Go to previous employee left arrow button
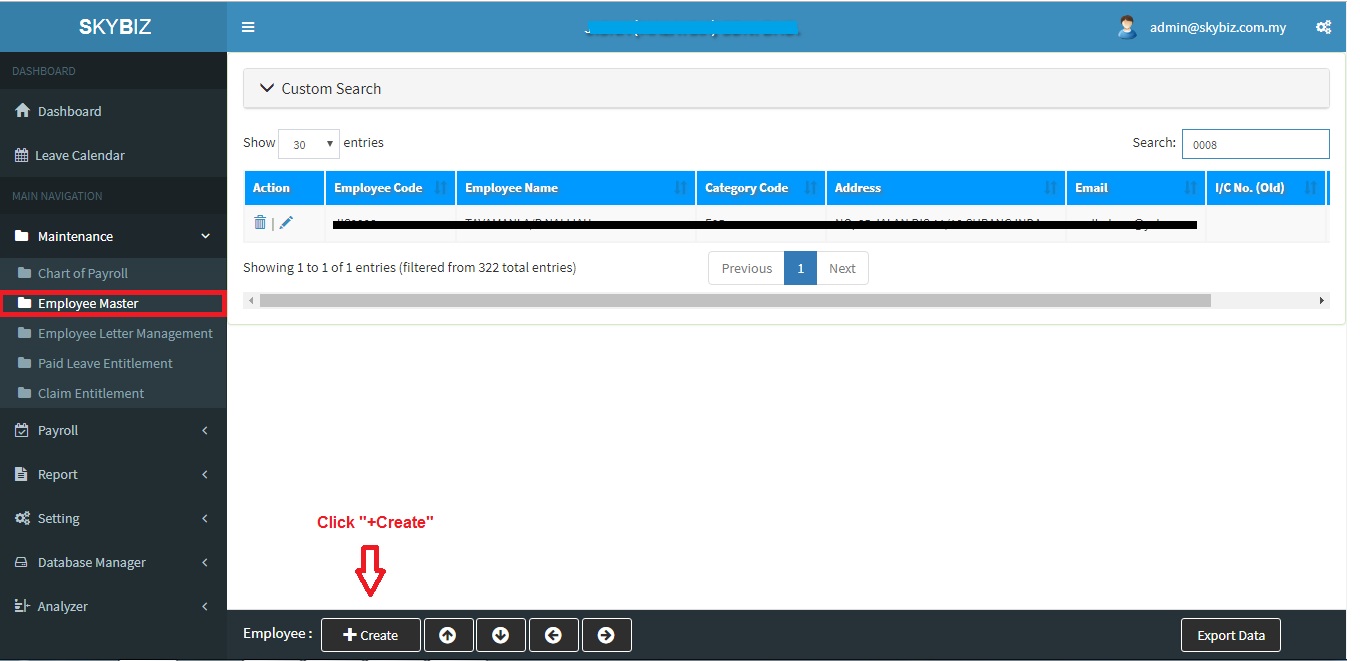 click(554, 635)
